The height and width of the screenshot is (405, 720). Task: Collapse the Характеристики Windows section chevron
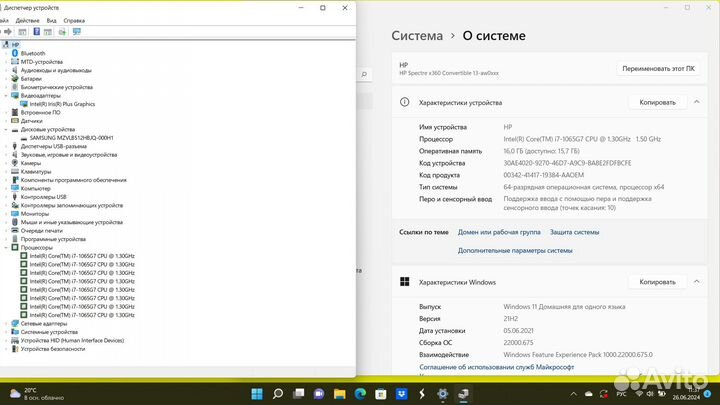tap(697, 281)
